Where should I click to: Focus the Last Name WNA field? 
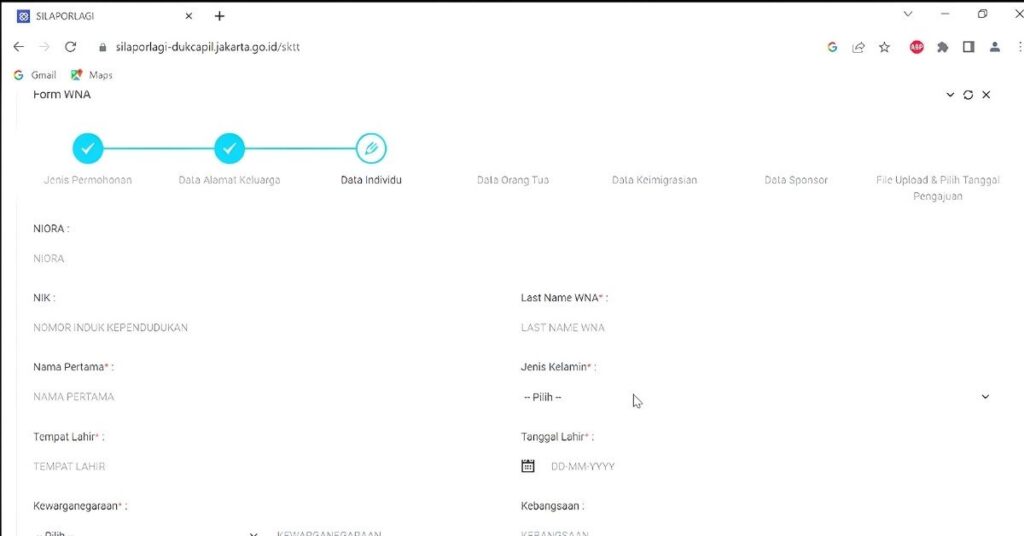coord(756,328)
